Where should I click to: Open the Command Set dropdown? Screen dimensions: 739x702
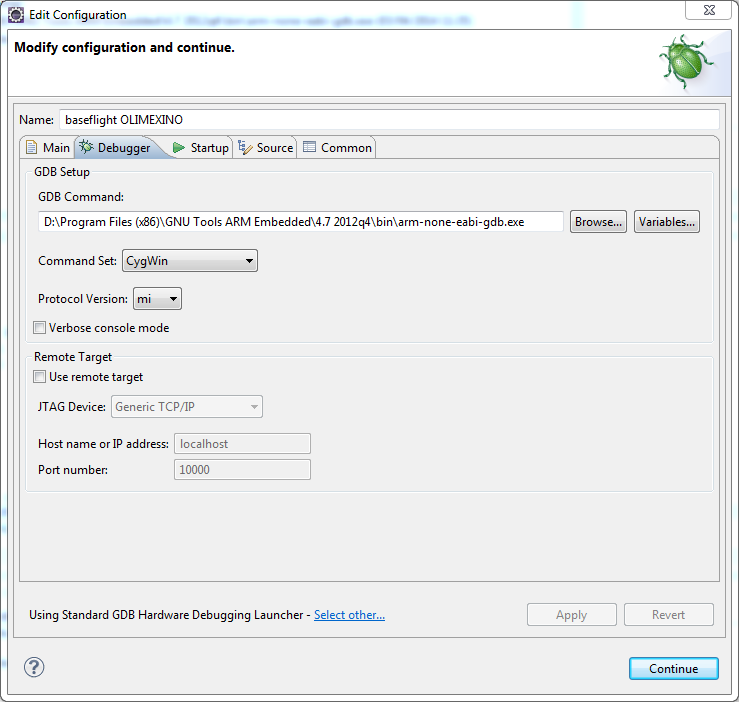190,262
